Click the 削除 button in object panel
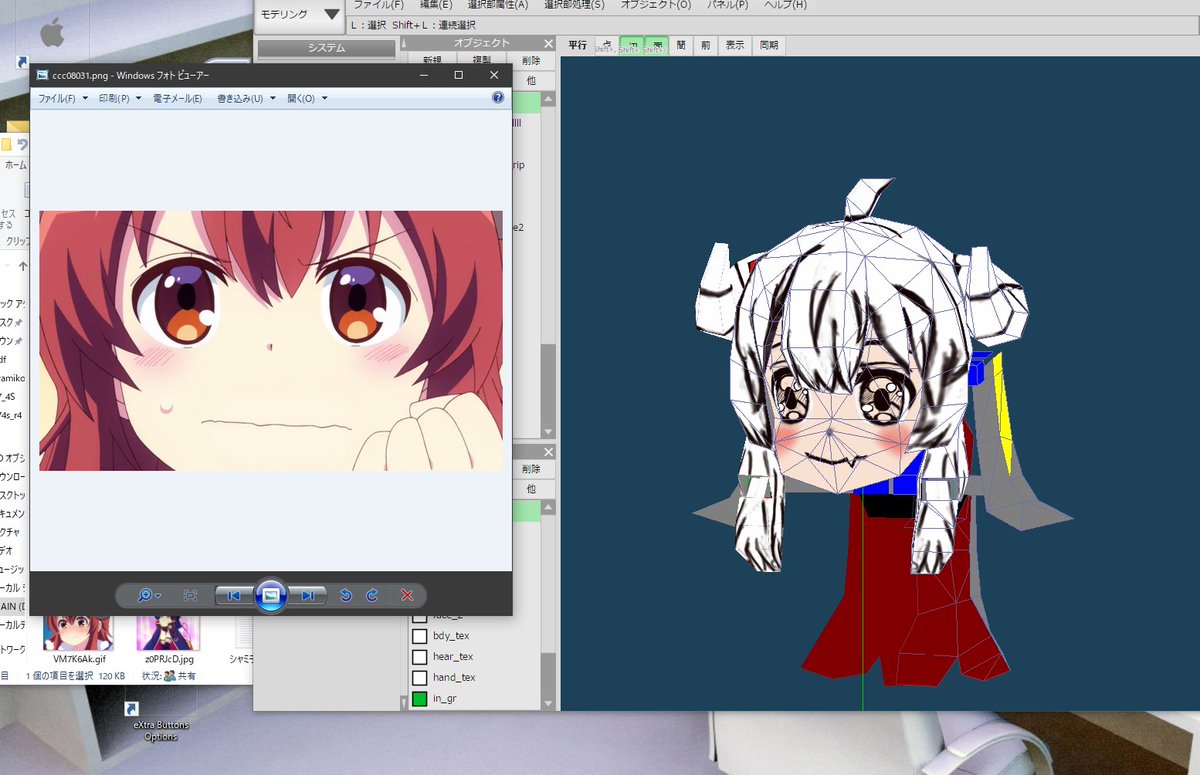This screenshot has width=1200, height=775. 531,61
